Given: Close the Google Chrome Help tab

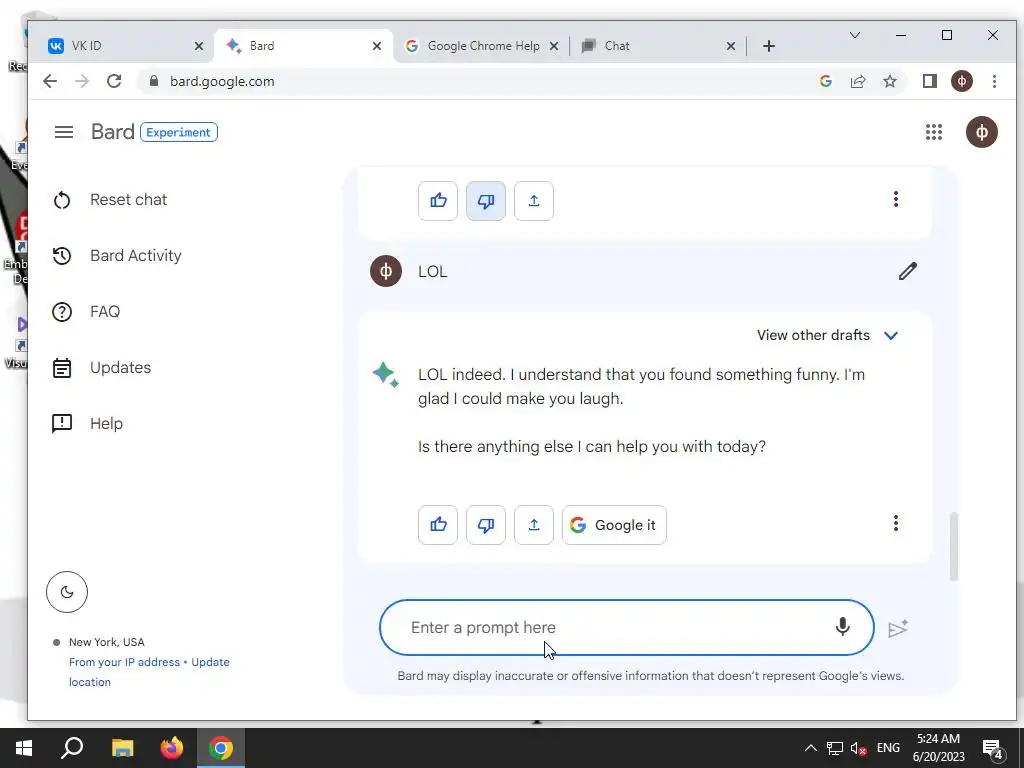Looking at the screenshot, I should coord(554,46).
